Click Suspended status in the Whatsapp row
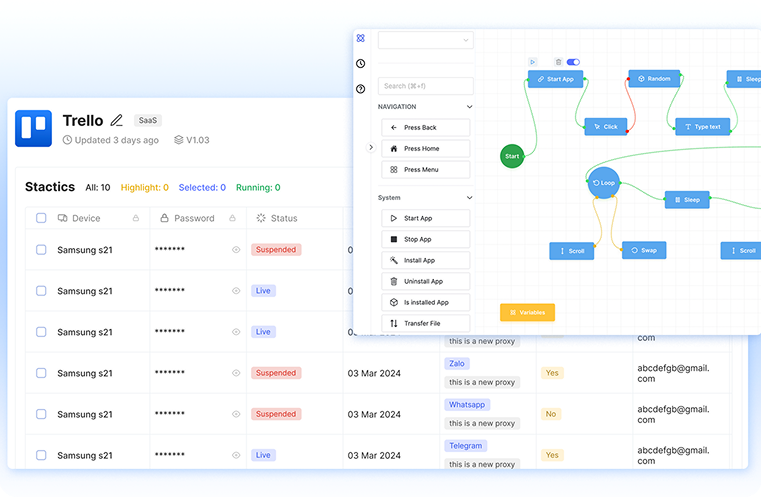This screenshot has height=497, width=761. (276, 414)
